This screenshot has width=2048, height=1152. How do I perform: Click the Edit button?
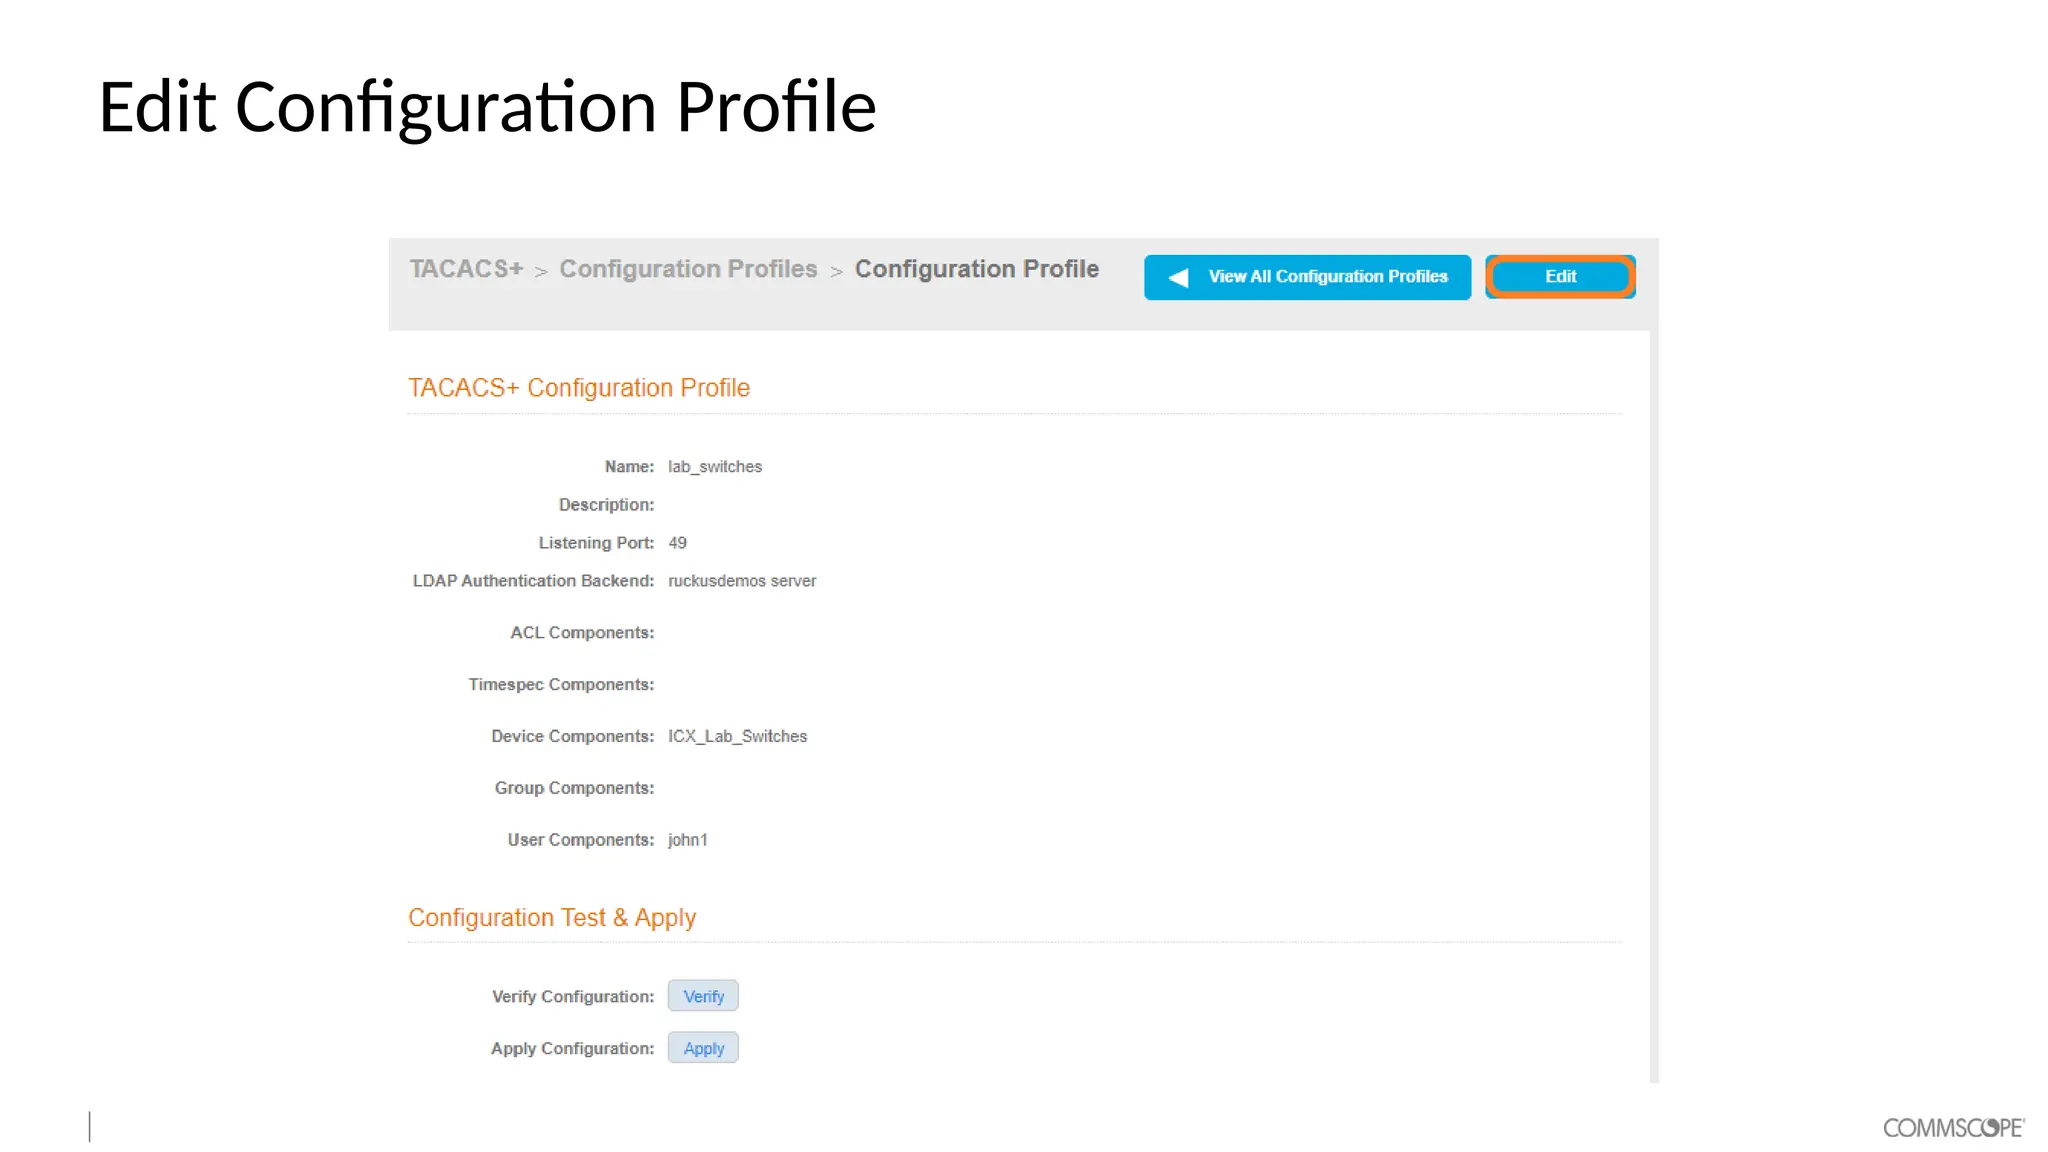pyautogui.click(x=1560, y=277)
